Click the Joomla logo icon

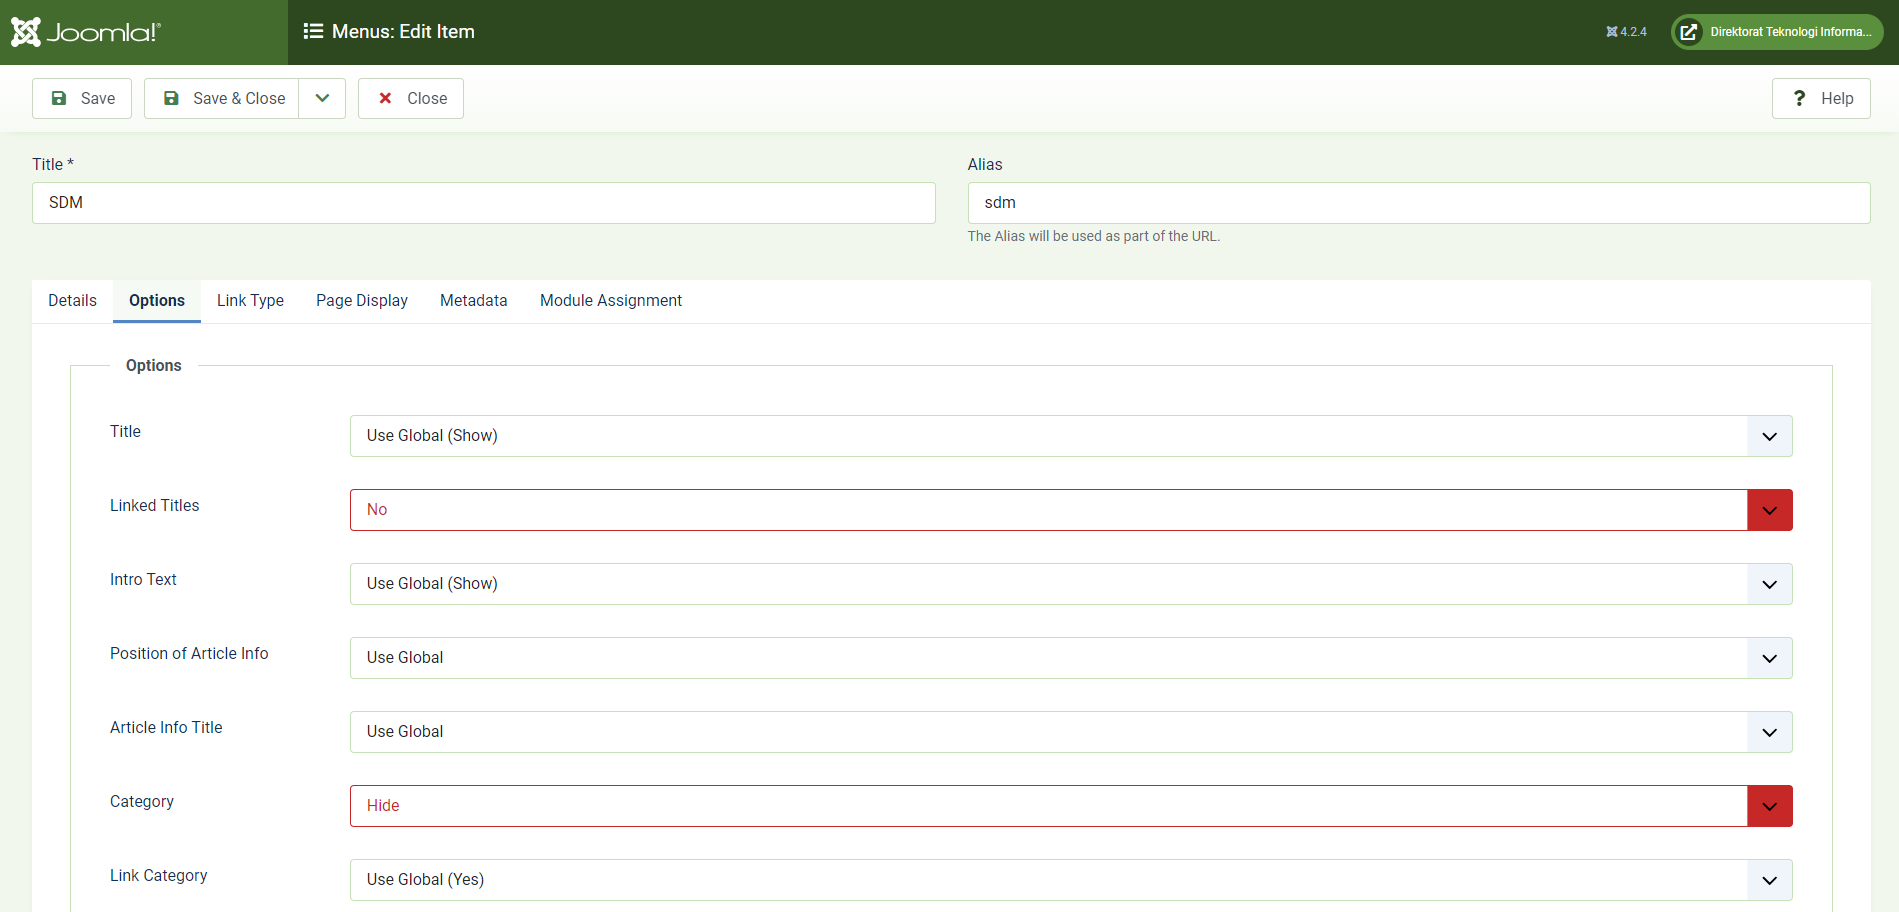pos(85,32)
